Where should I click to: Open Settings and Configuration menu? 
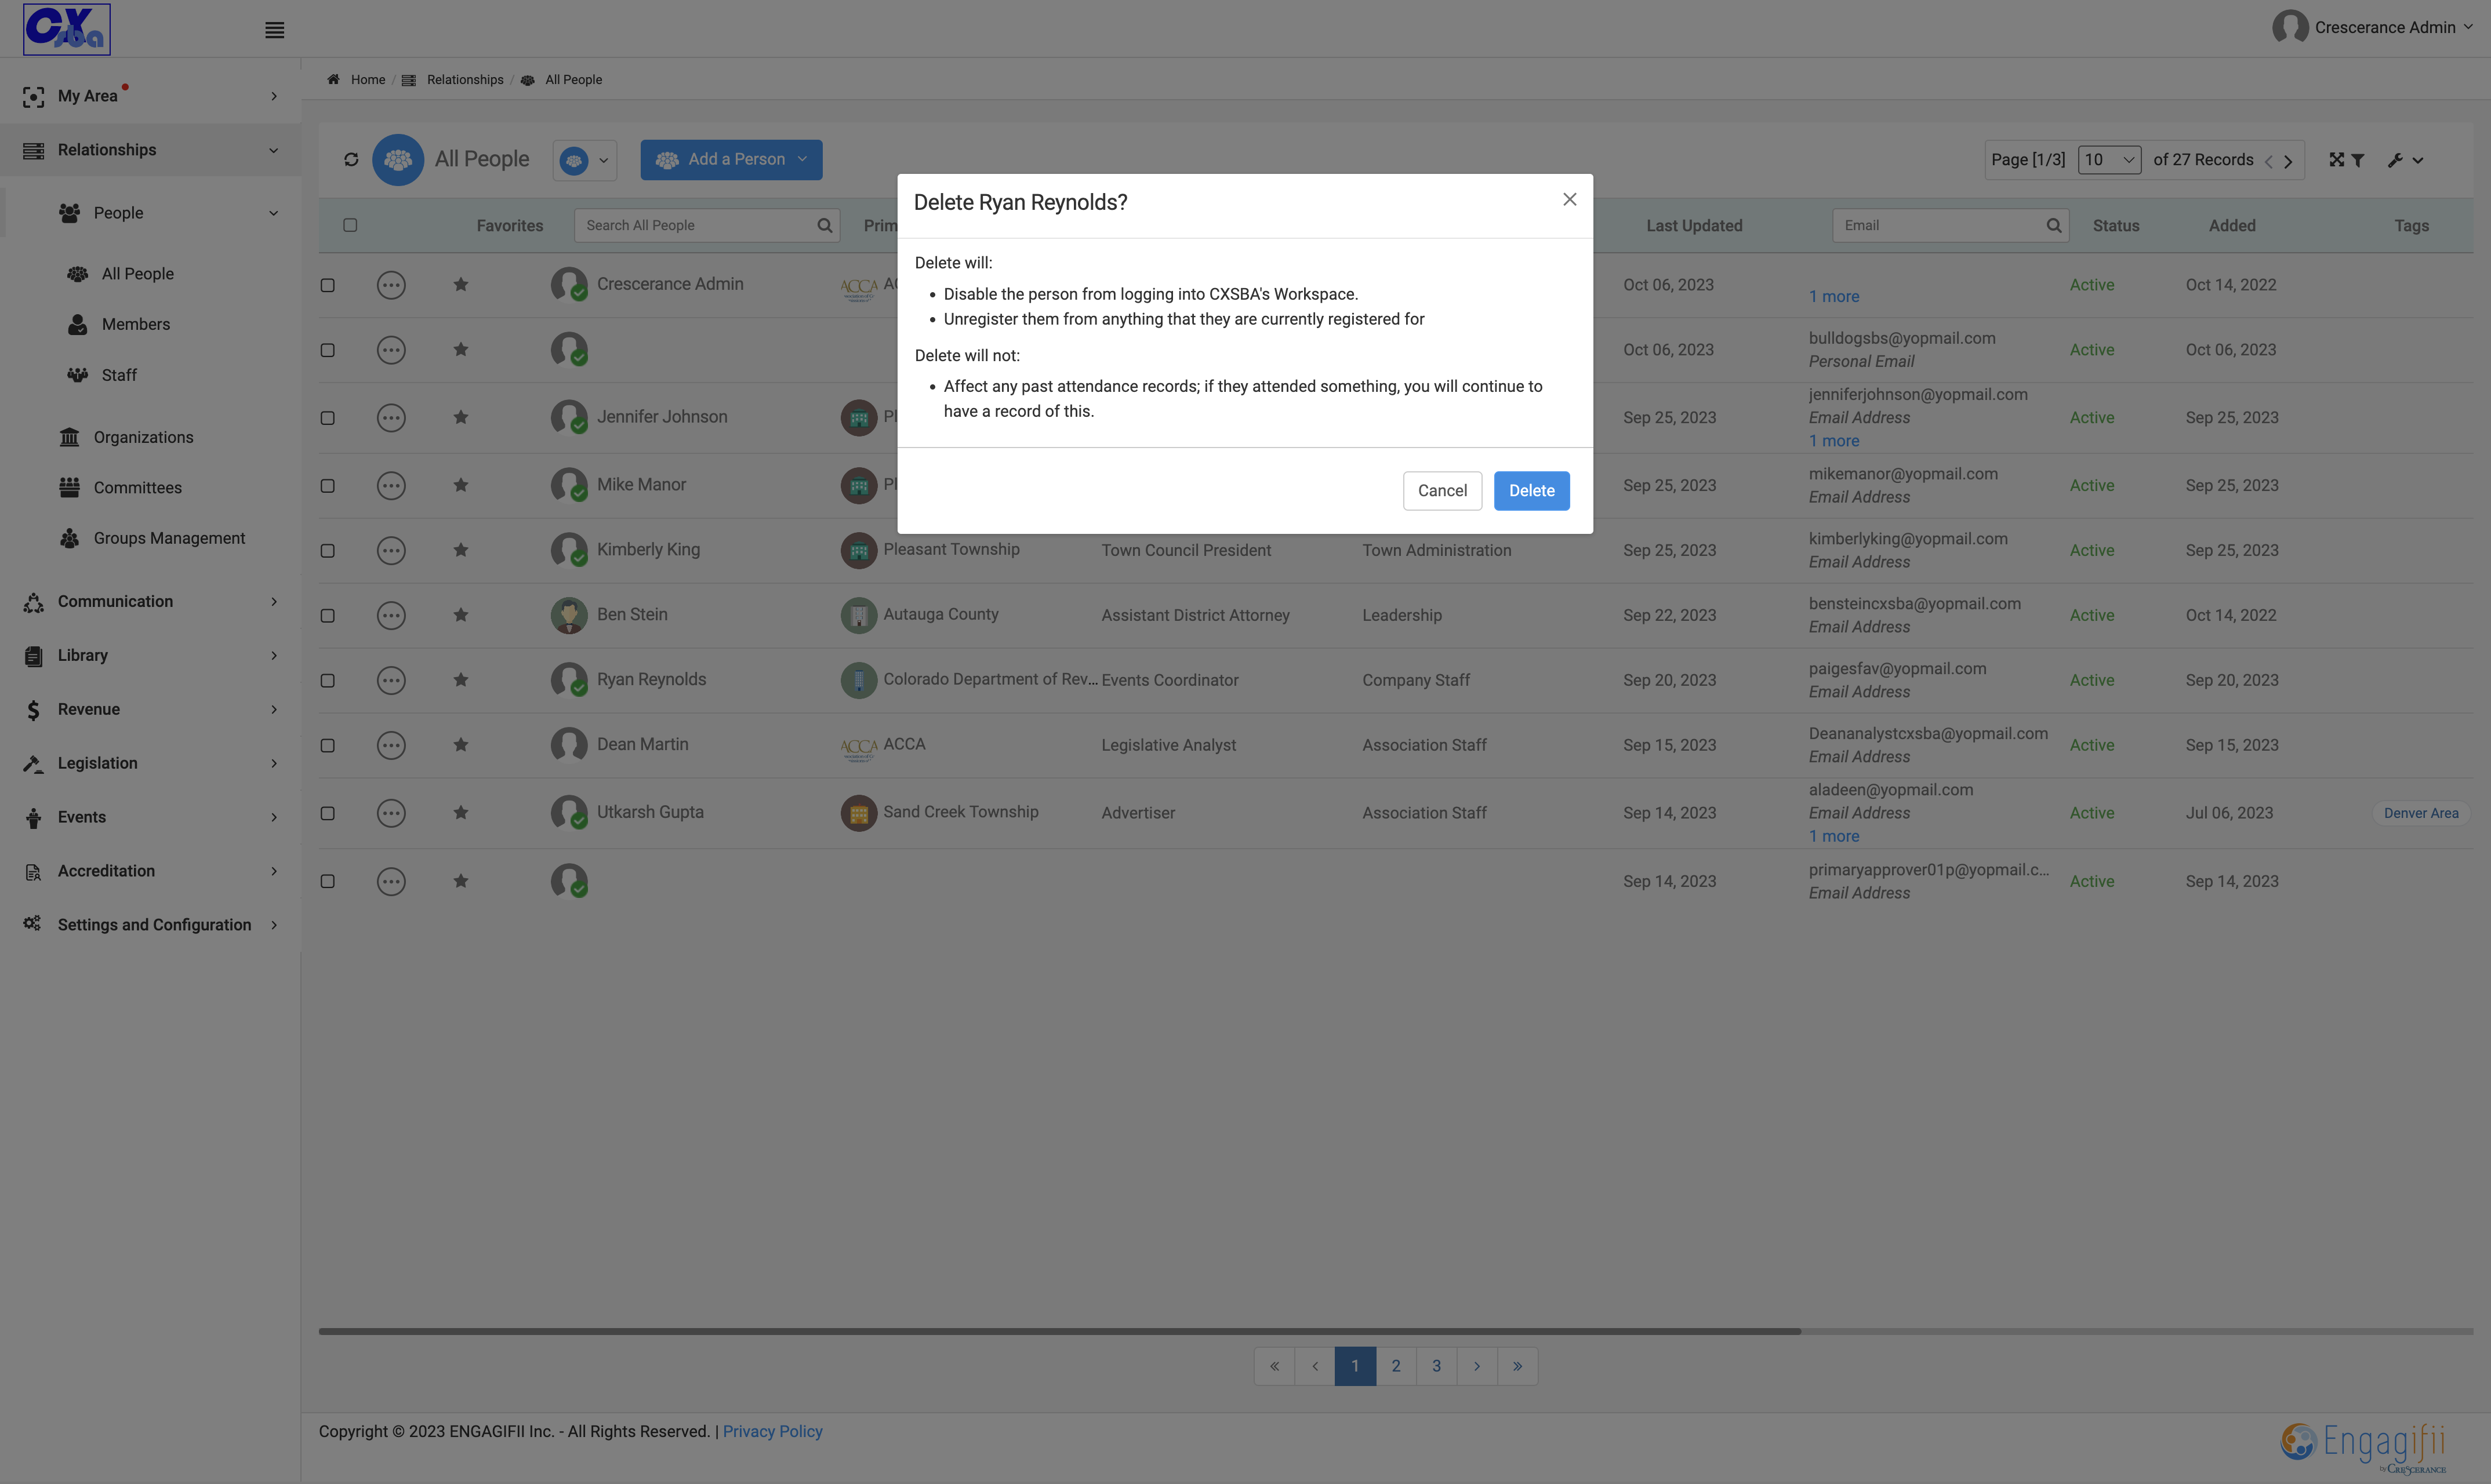[150, 926]
